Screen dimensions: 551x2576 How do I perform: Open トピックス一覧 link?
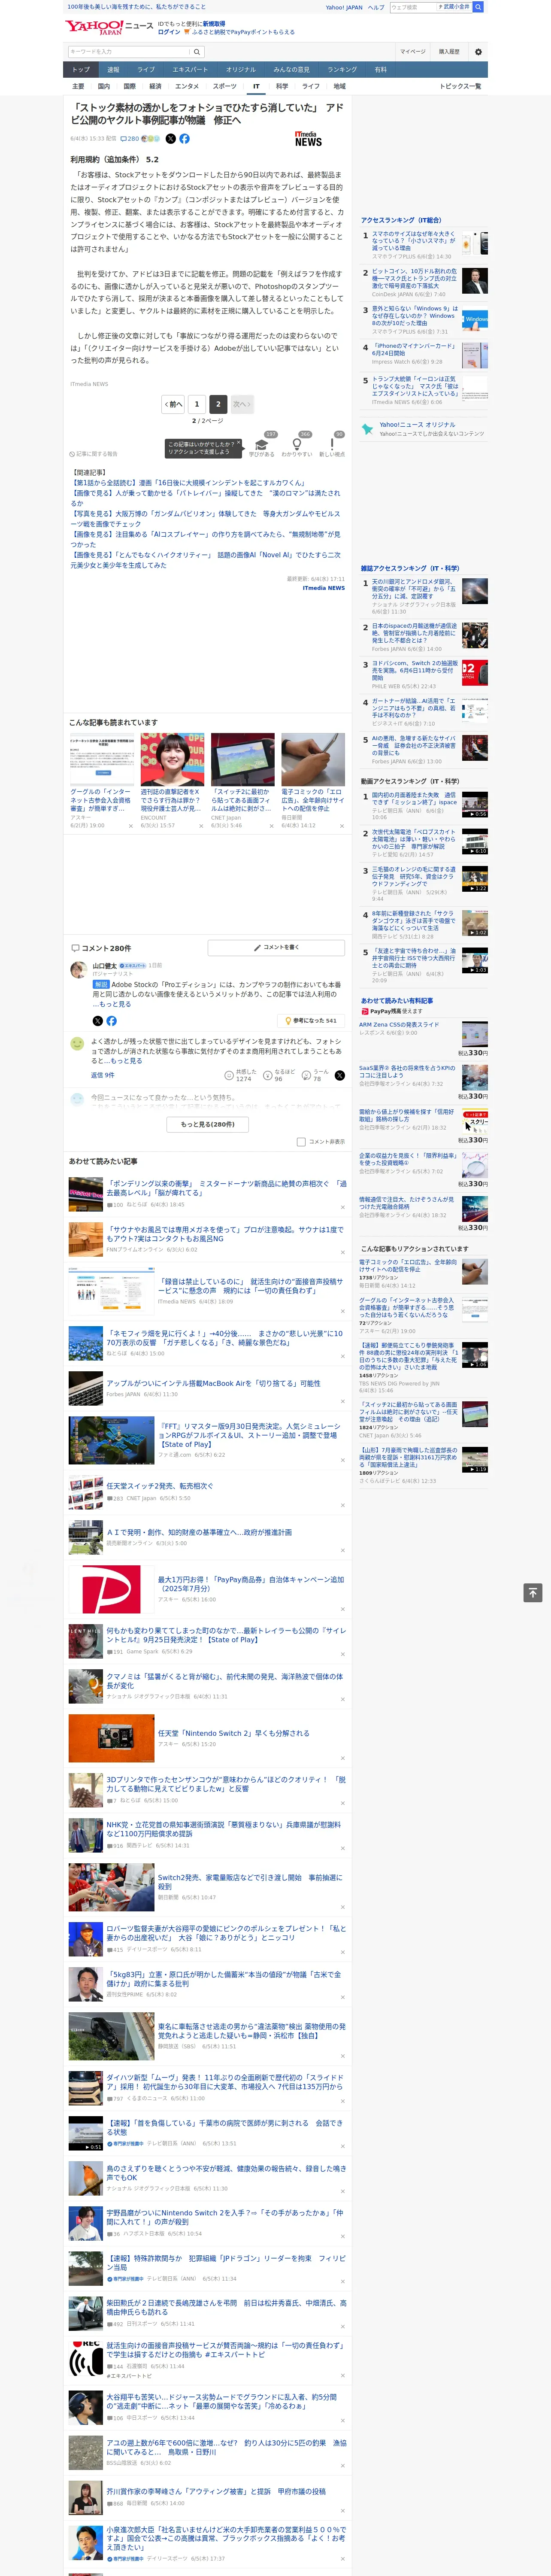tap(460, 87)
